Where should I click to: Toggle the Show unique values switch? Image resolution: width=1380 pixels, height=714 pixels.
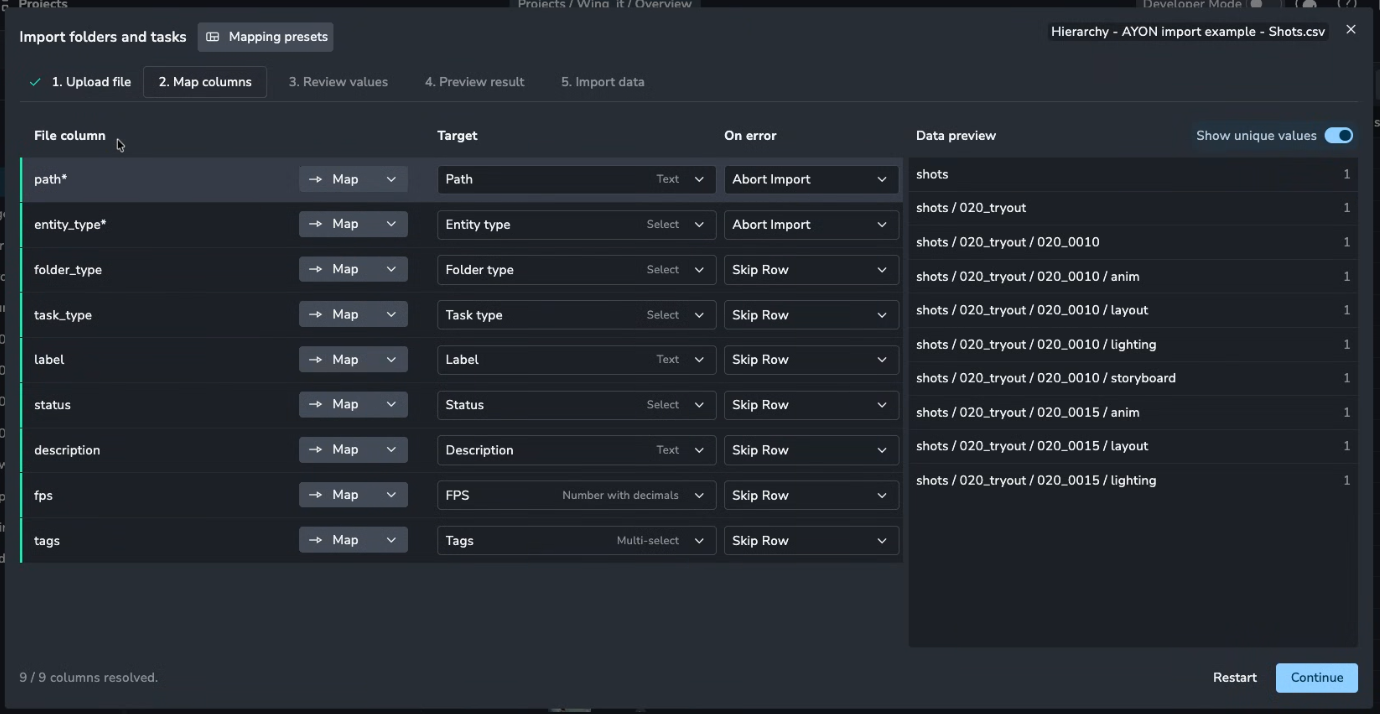tap(1338, 136)
